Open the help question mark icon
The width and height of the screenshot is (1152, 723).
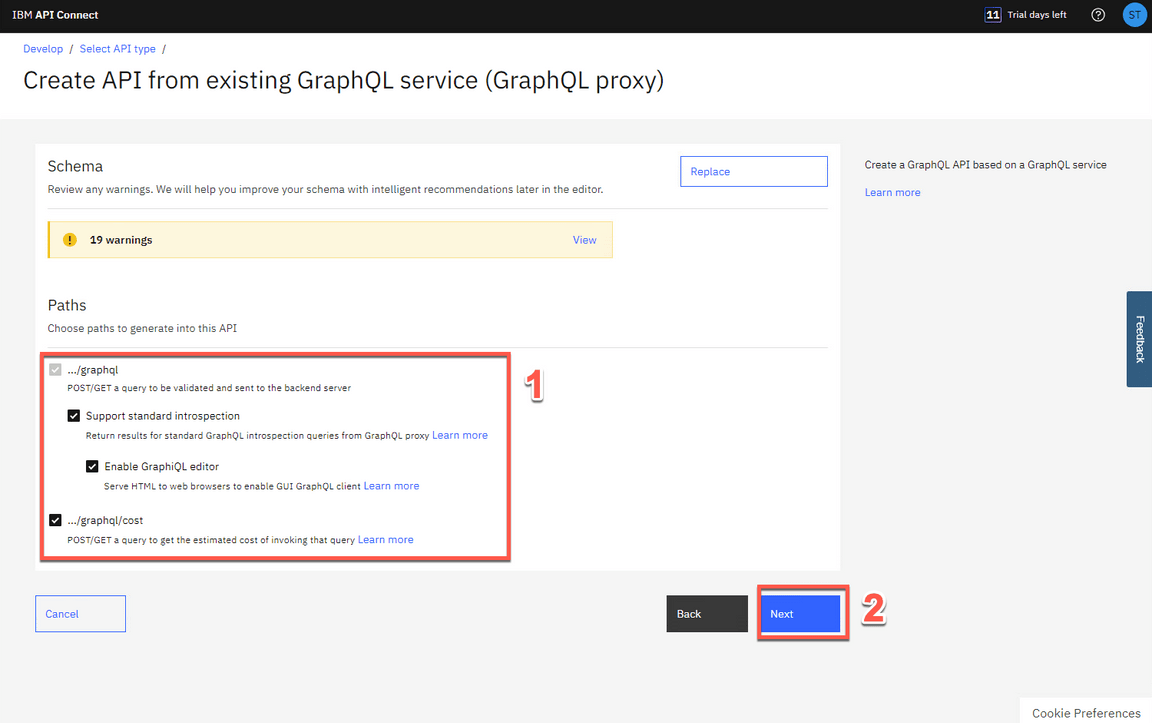click(x=1098, y=15)
